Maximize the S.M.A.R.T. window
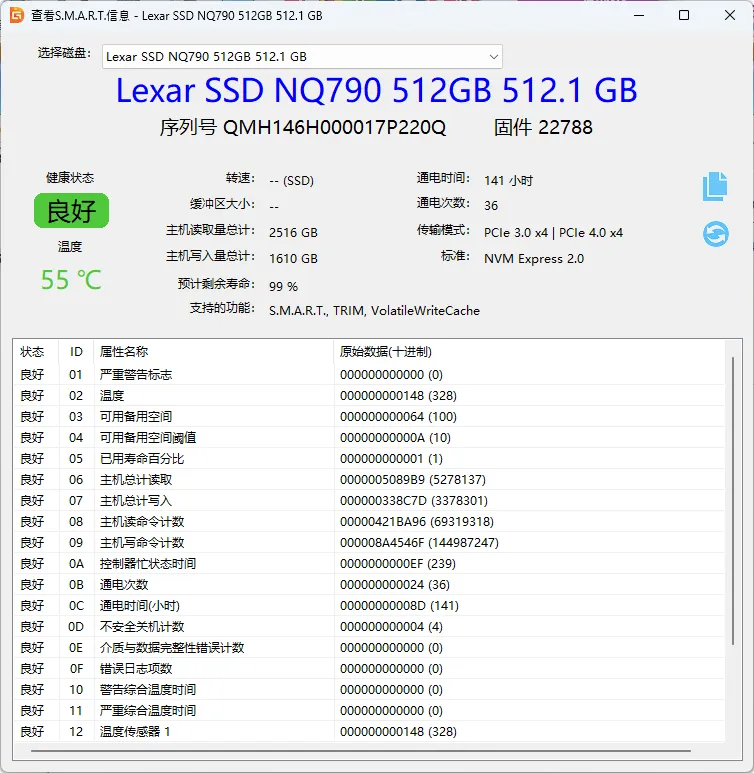The image size is (754, 773). tap(684, 15)
